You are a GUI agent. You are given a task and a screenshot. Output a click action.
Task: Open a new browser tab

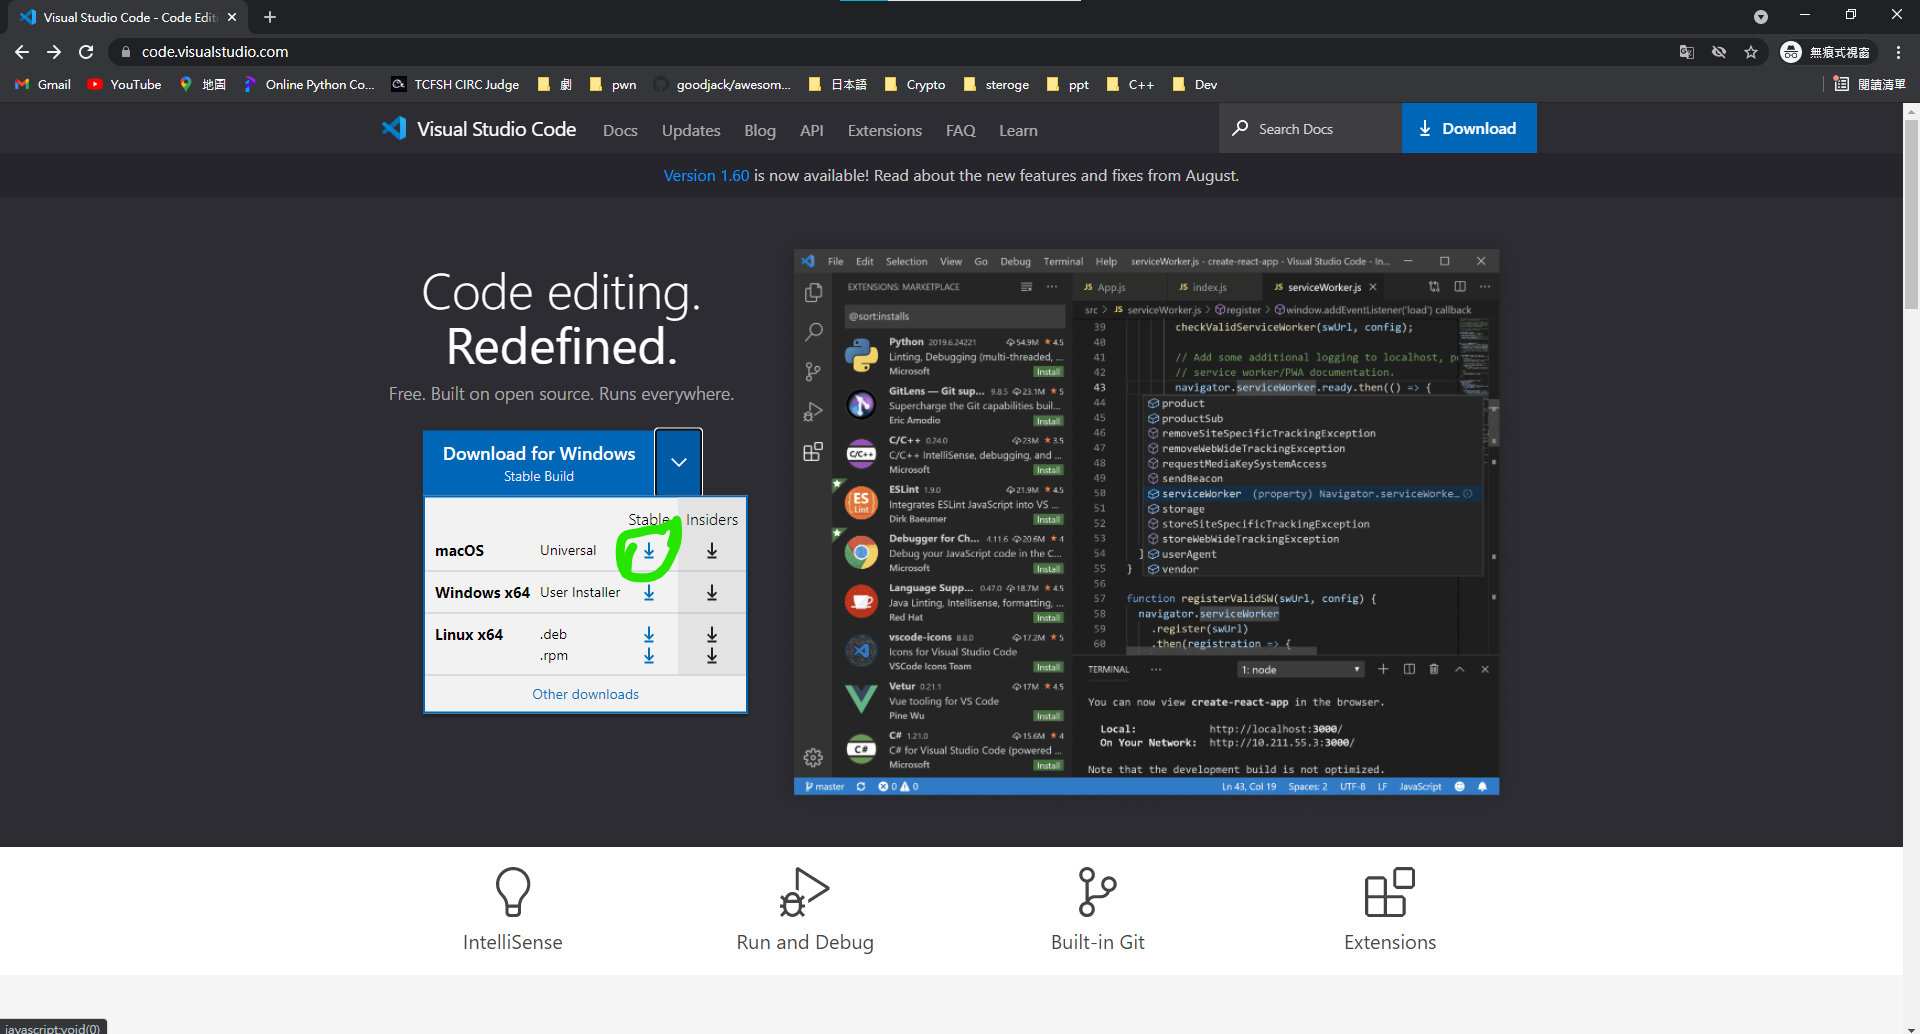point(270,17)
